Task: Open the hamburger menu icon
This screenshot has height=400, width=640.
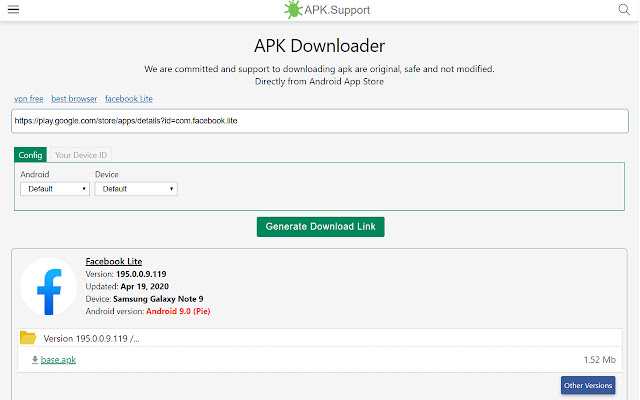Action: click(13, 9)
